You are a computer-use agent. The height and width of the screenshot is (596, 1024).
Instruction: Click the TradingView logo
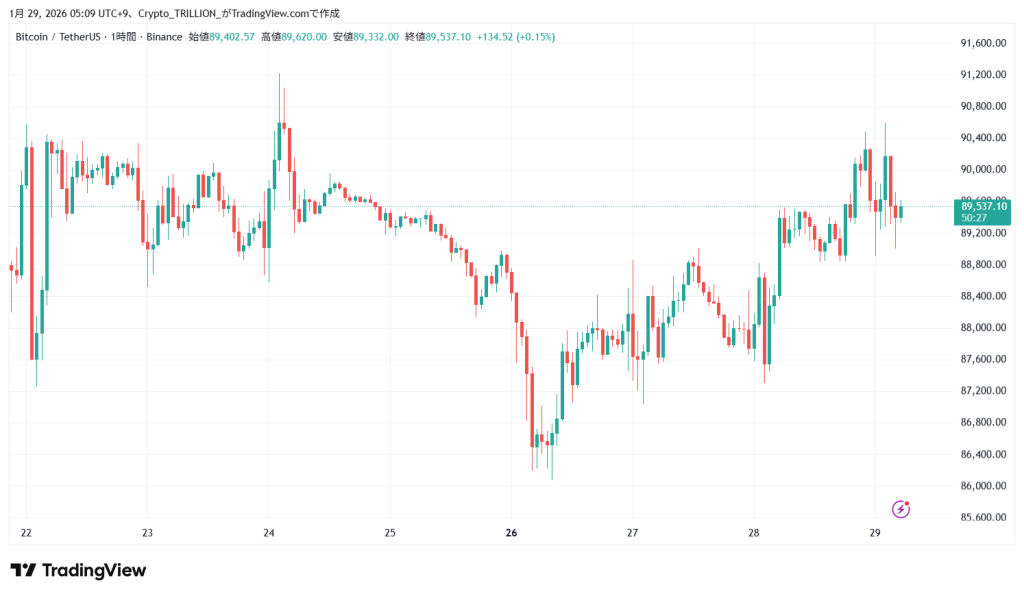tap(78, 570)
